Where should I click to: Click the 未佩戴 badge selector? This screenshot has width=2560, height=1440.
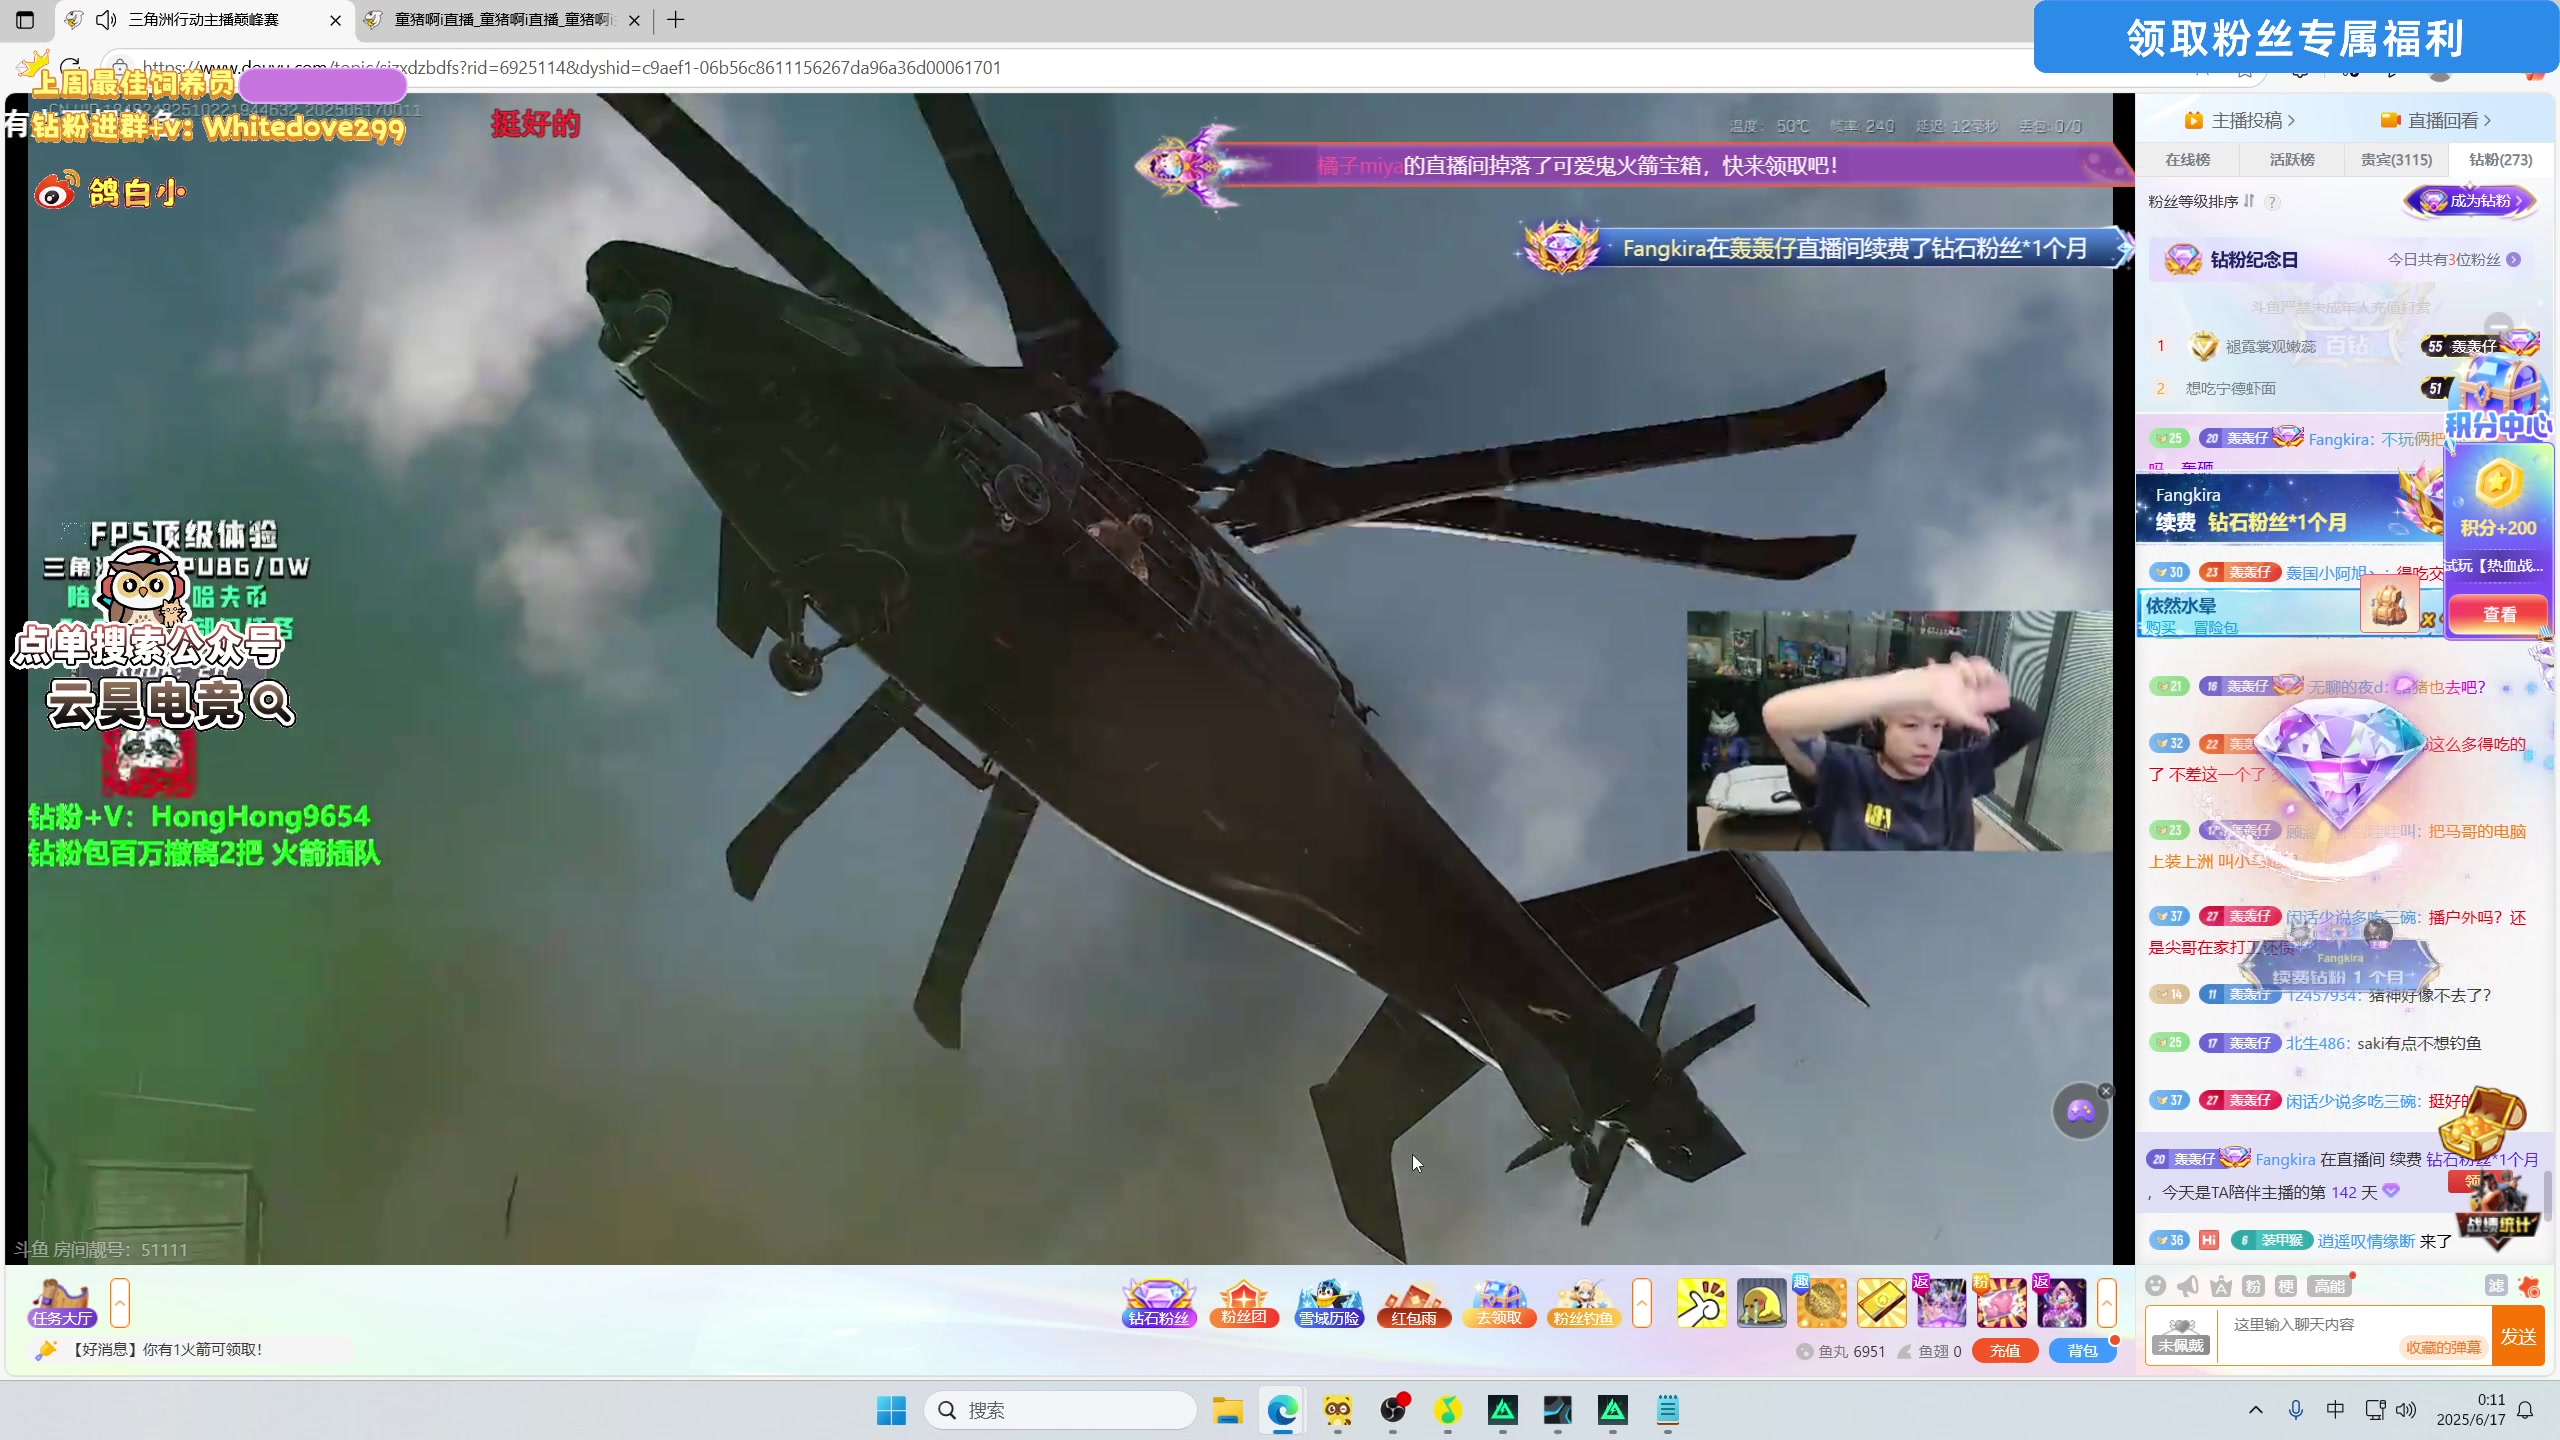2180,1336
